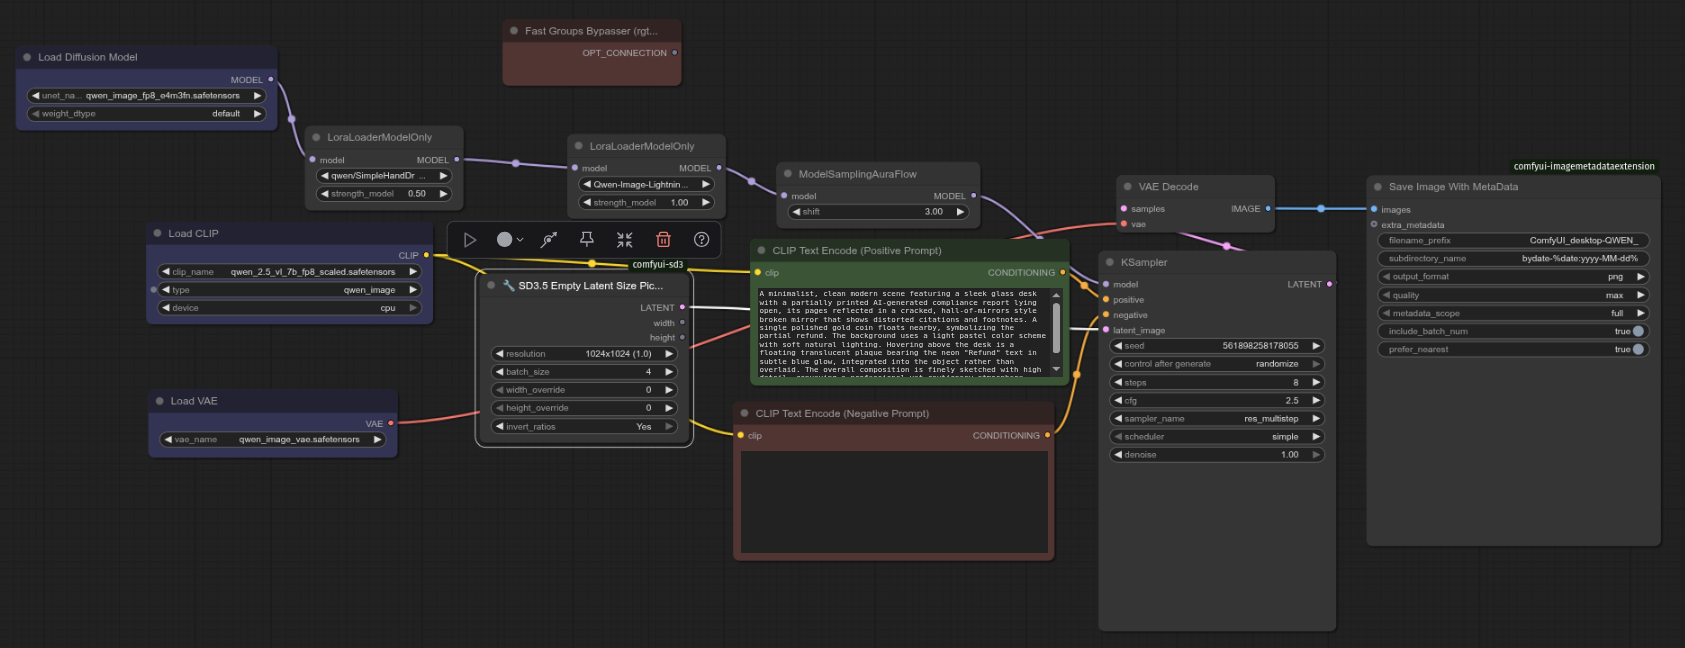The image size is (1685, 648).
Task: Decrease batch_size with the left arrow
Action: click(x=499, y=372)
